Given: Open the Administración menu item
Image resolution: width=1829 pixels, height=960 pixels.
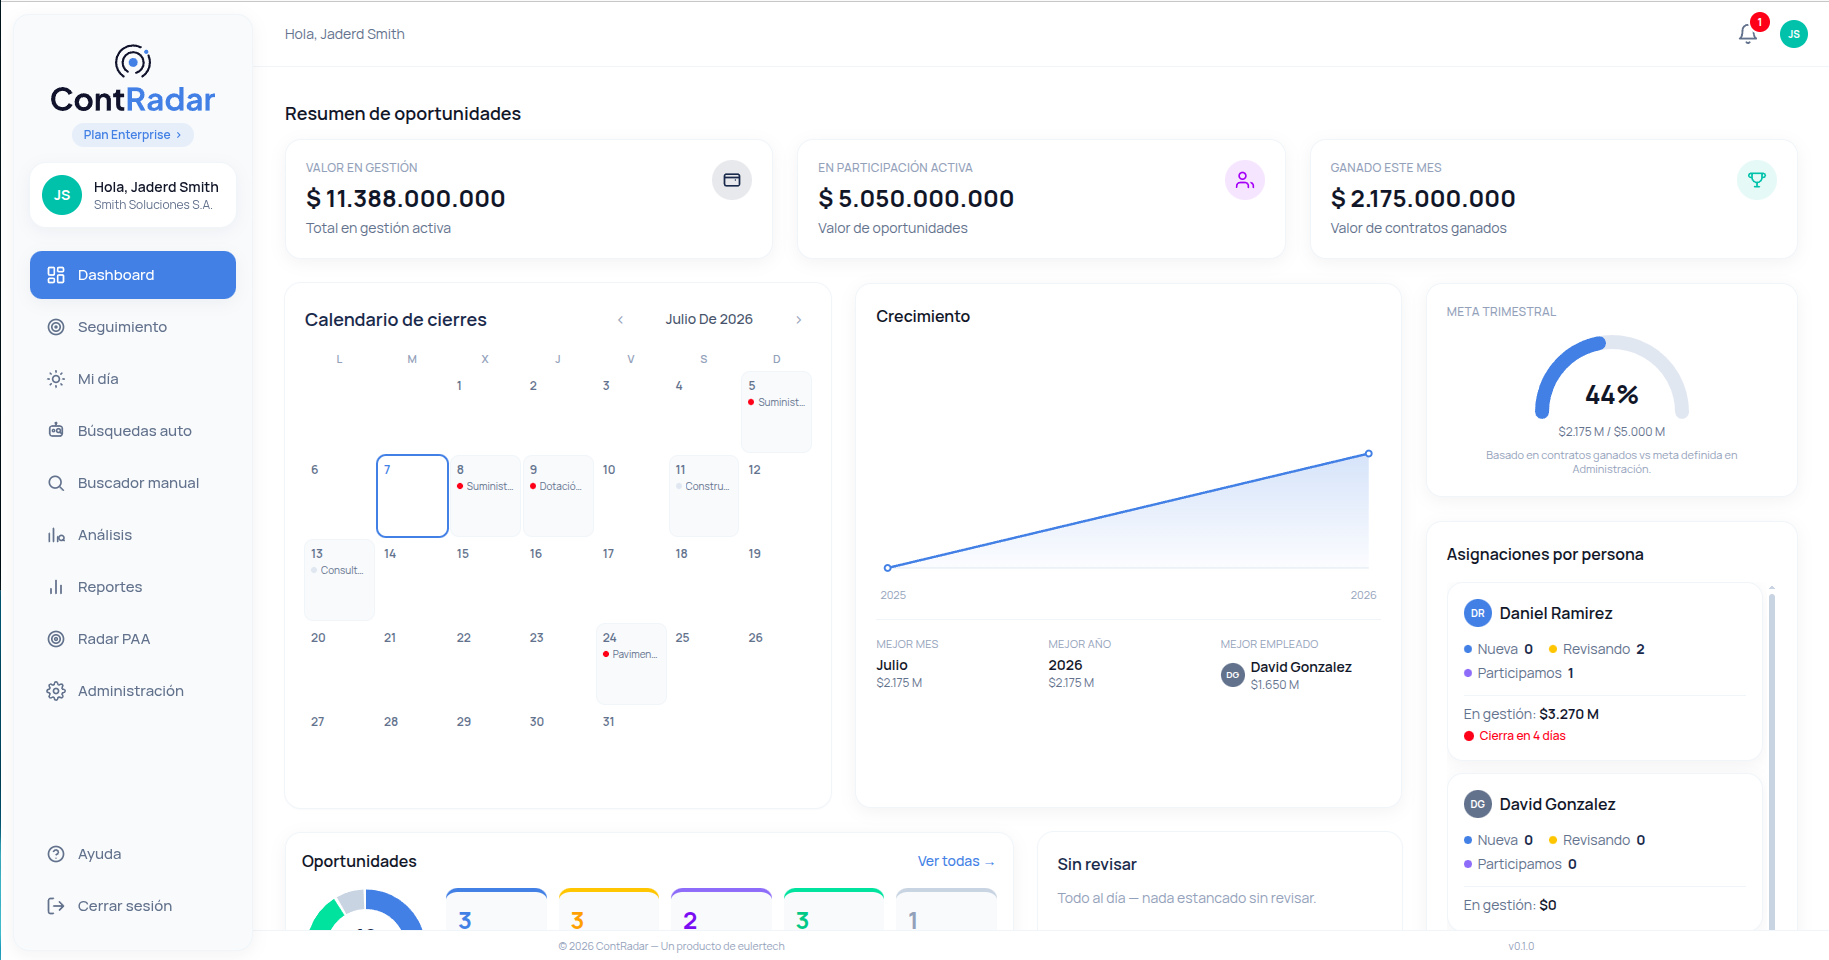Looking at the screenshot, I should click(x=133, y=691).
